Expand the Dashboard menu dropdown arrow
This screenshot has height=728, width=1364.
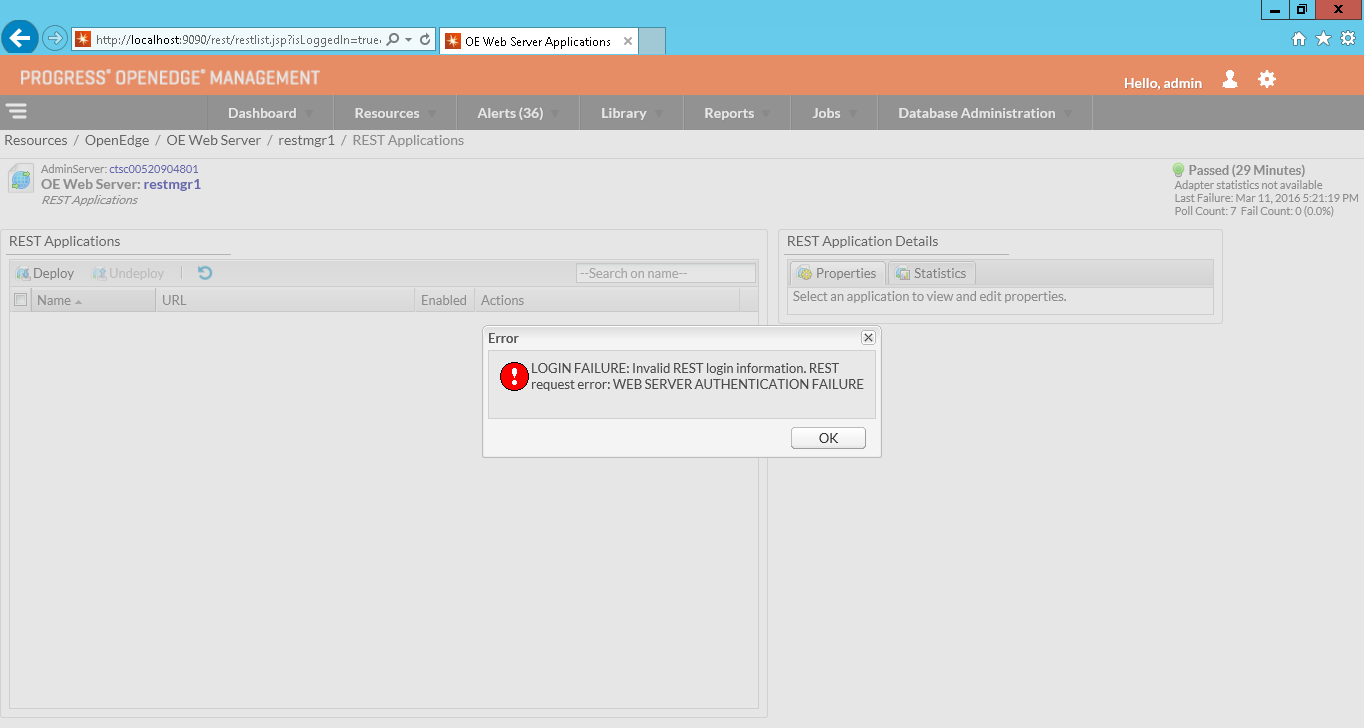(309, 114)
